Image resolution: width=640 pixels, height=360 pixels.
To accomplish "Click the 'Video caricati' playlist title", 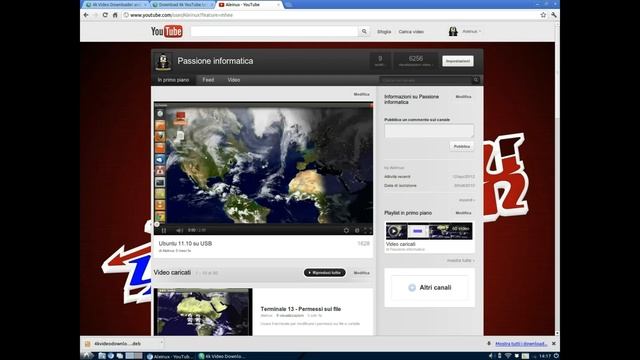I will [400, 244].
